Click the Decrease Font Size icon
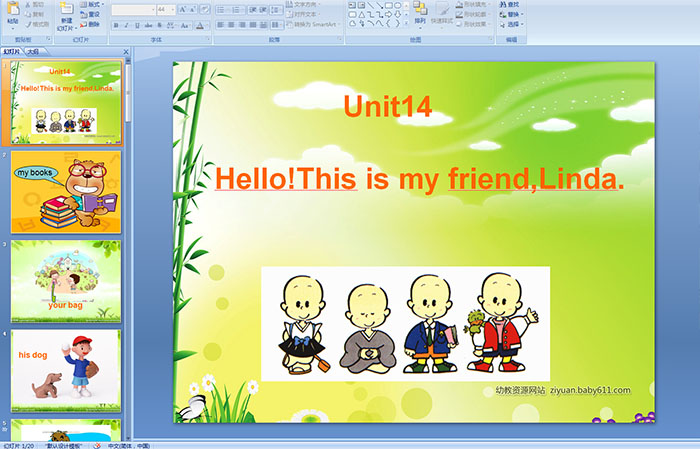The image size is (700, 449). (193, 9)
